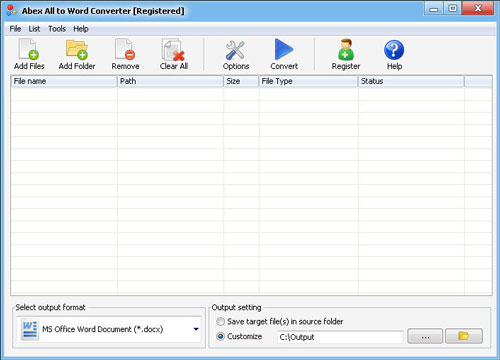Image resolution: width=500 pixels, height=360 pixels.
Task: Open the List menu
Action: point(34,29)
